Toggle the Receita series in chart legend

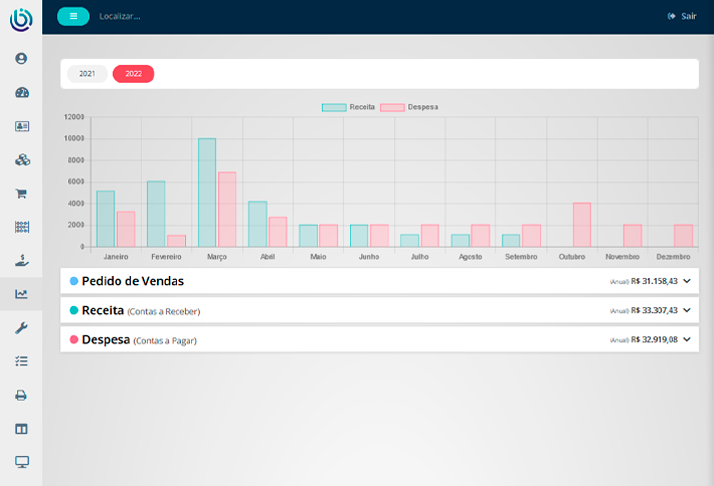(349, 106)
